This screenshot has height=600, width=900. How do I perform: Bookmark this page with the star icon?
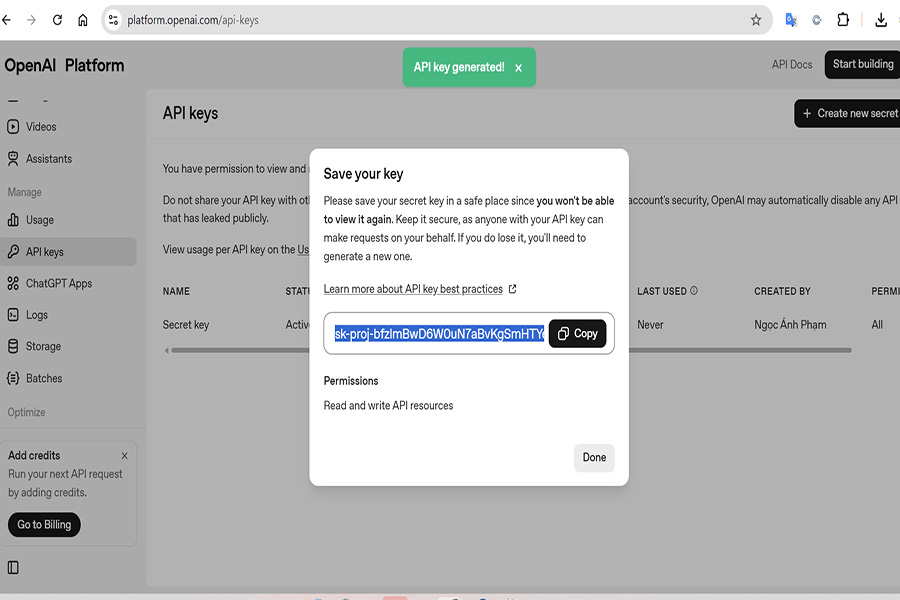point(756,20)
